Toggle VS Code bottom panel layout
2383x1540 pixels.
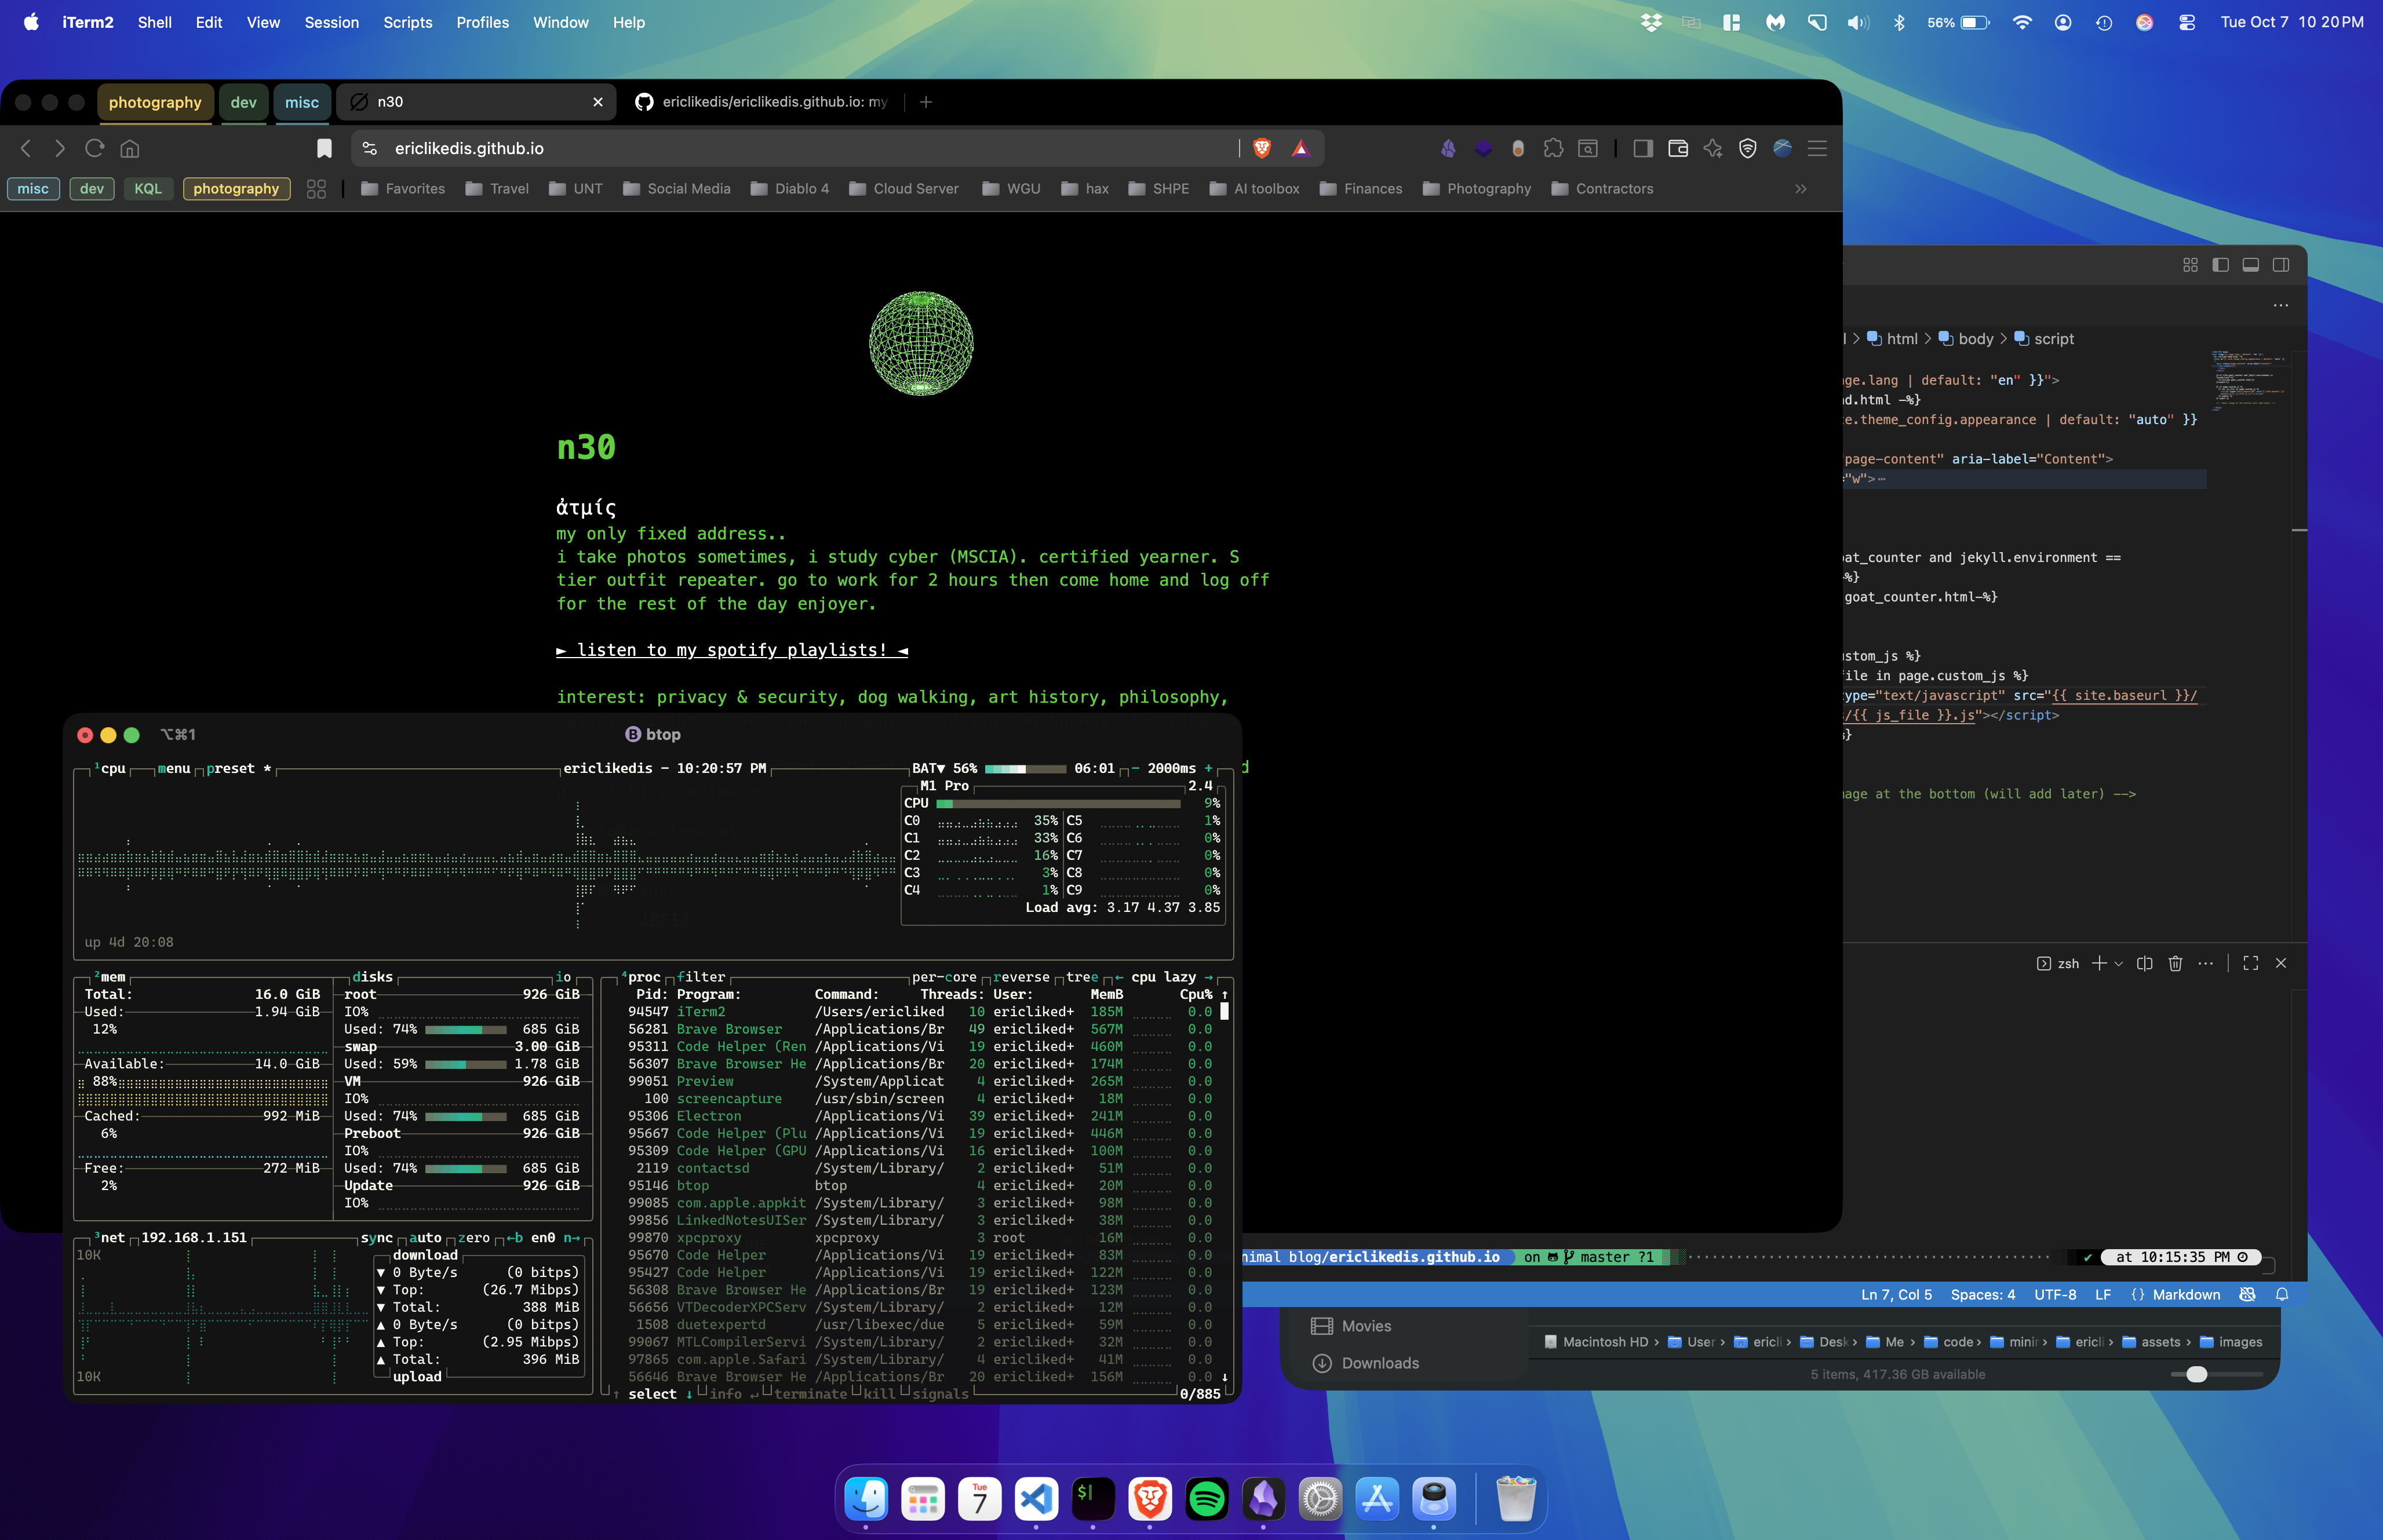(x=2250, y=265)
